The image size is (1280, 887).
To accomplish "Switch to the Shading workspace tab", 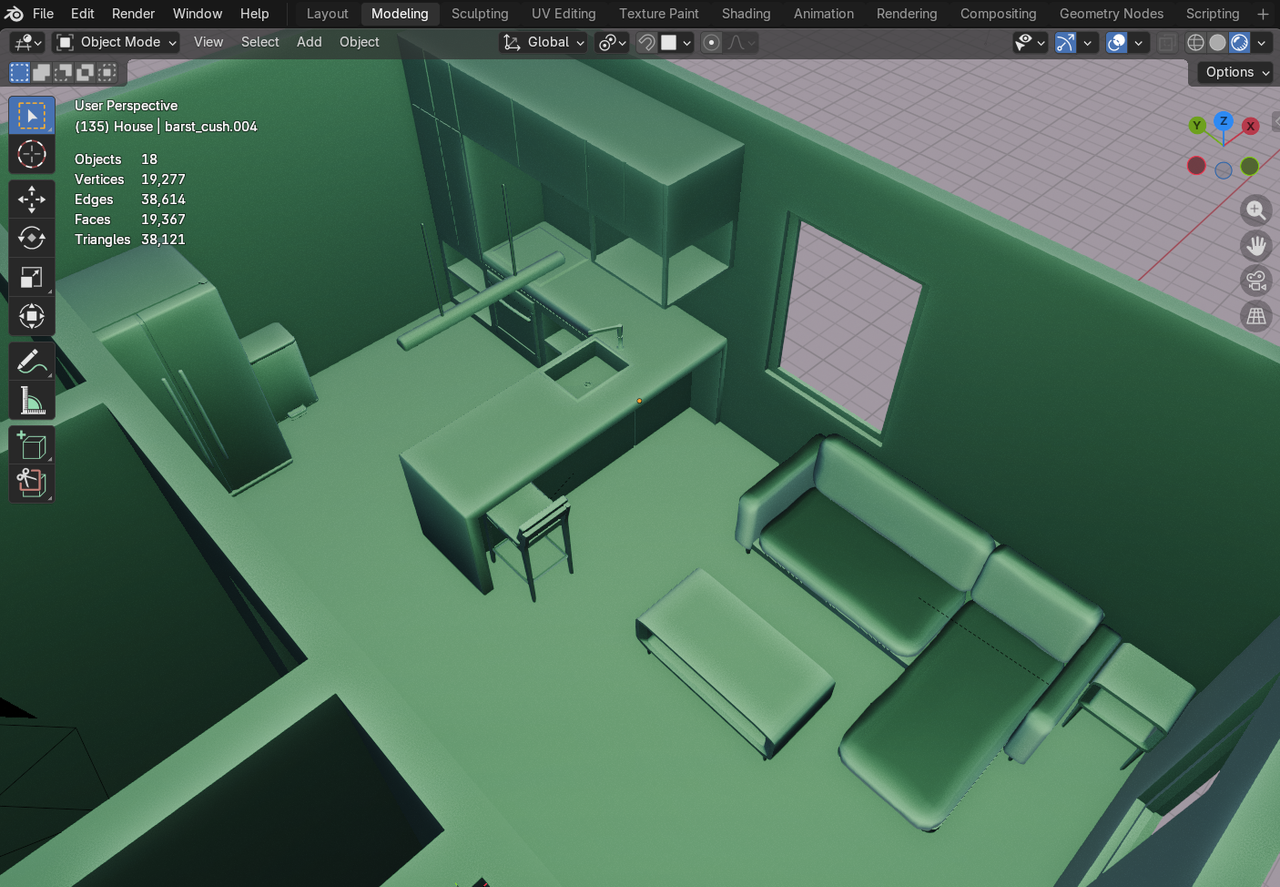I will (746, 13).
